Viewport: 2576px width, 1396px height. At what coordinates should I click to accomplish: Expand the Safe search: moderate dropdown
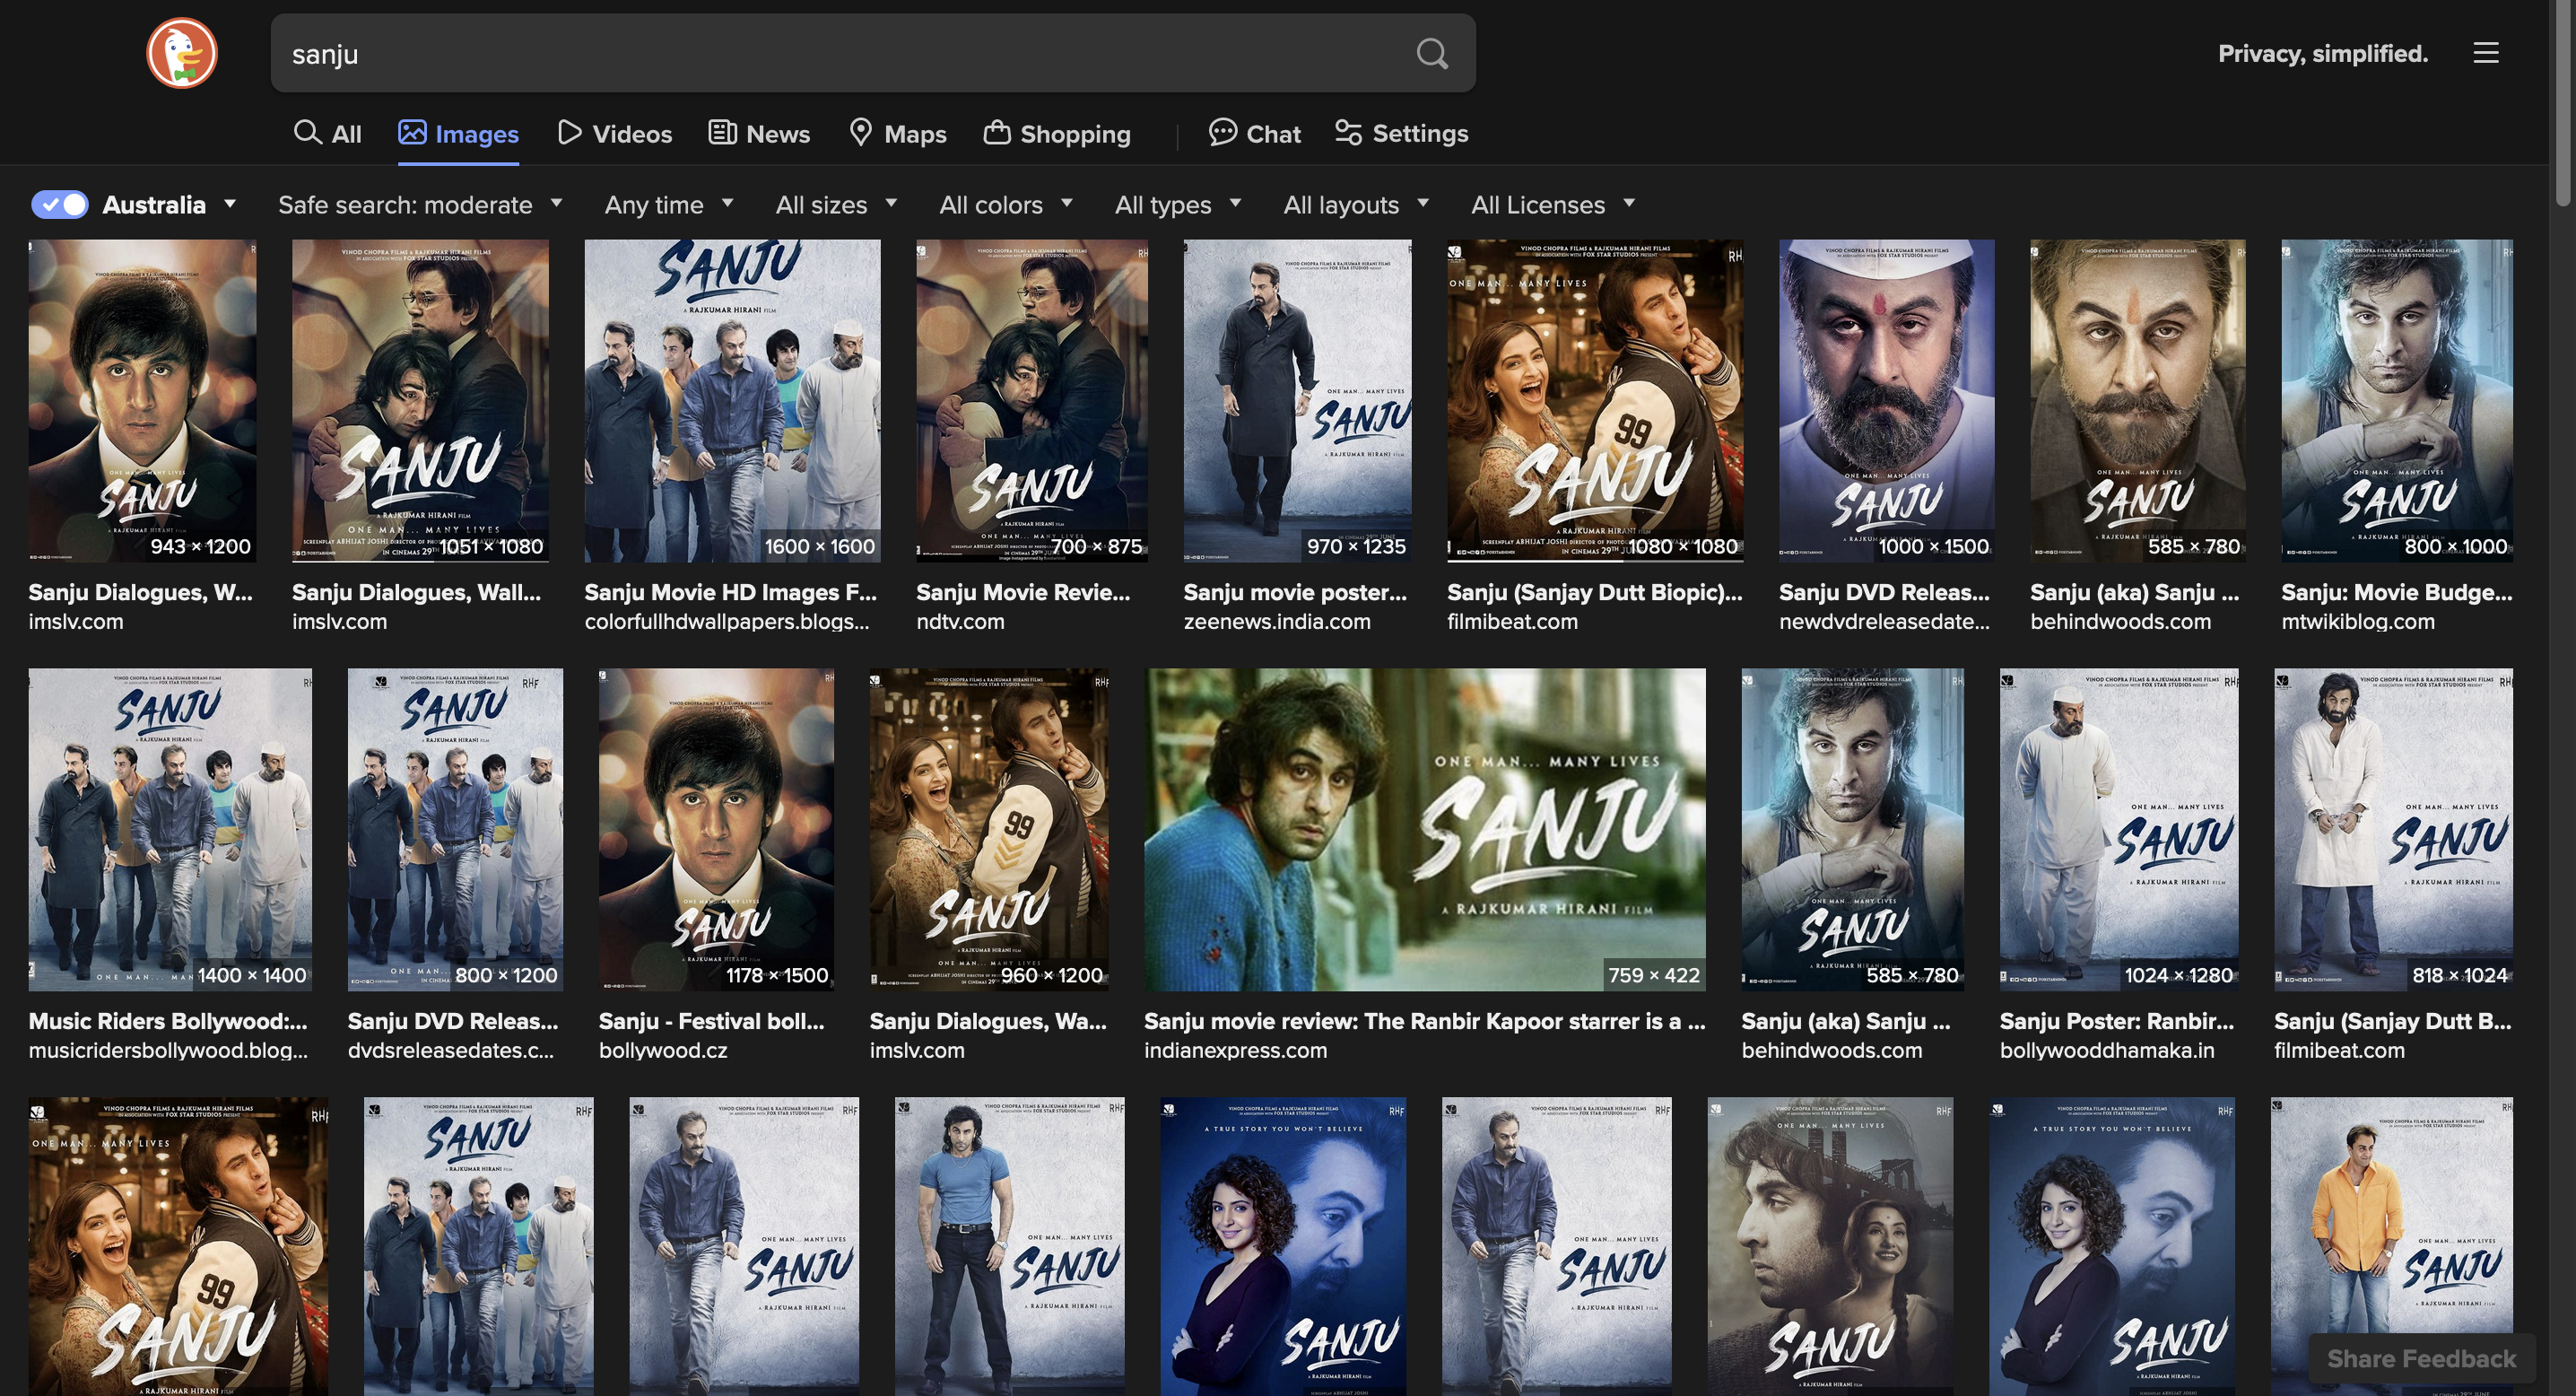(x=420, y=204)
